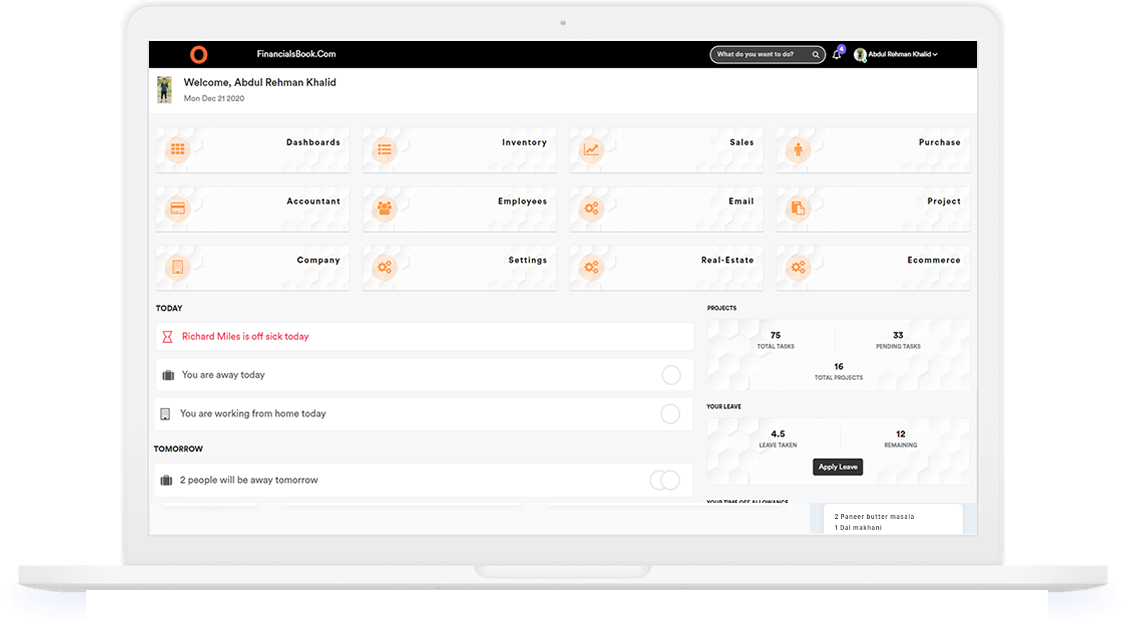Image resolution: width=1126 pixels, height=630 pixels.
Task: Click the 75 Total Tasks stat
Action: [x=776, y=341]
